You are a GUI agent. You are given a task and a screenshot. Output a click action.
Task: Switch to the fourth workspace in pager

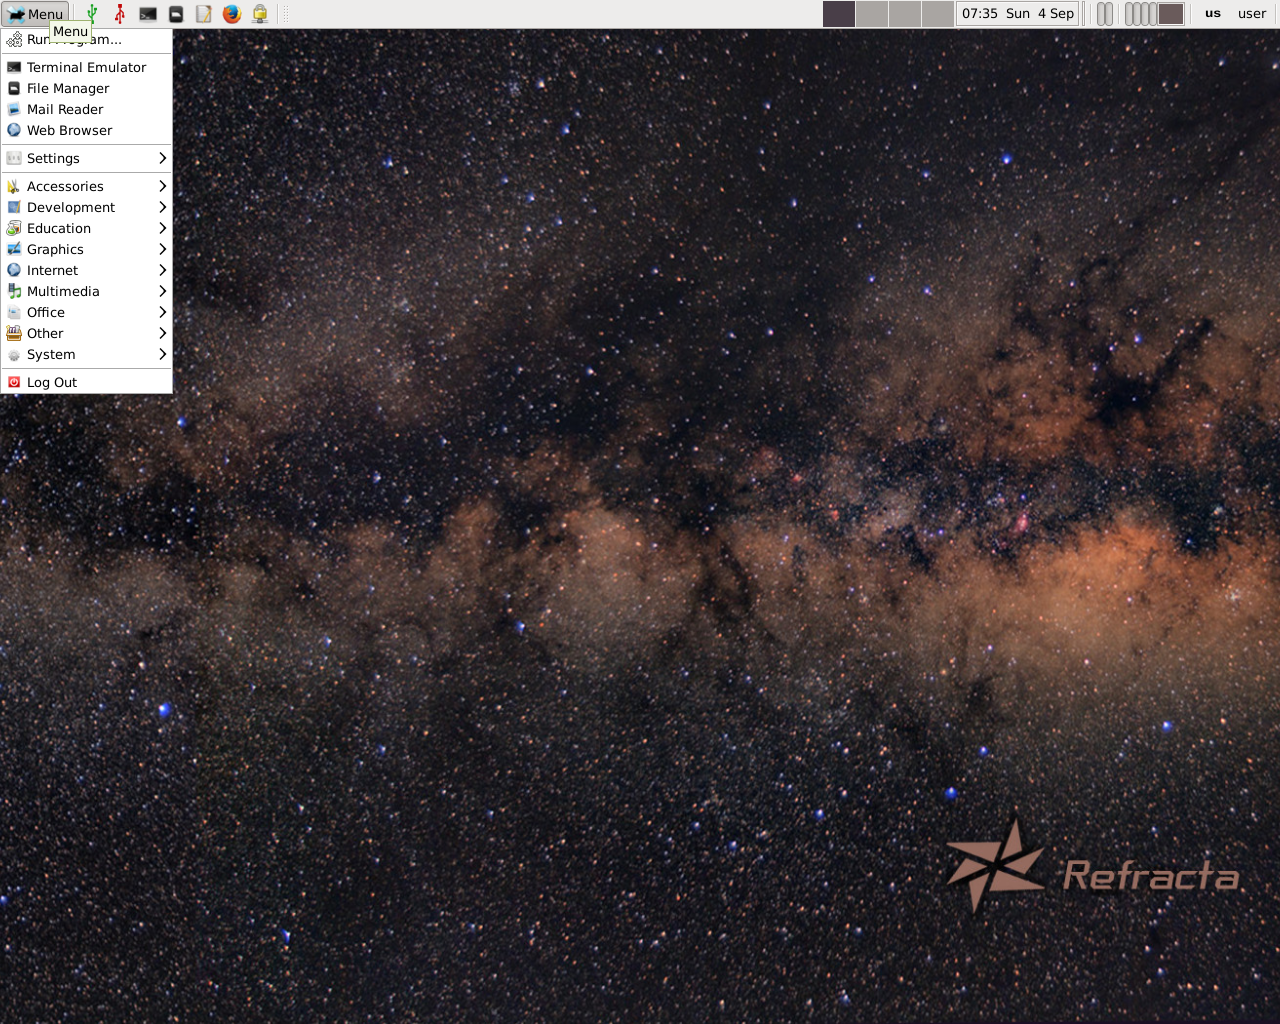pos(938,14)
